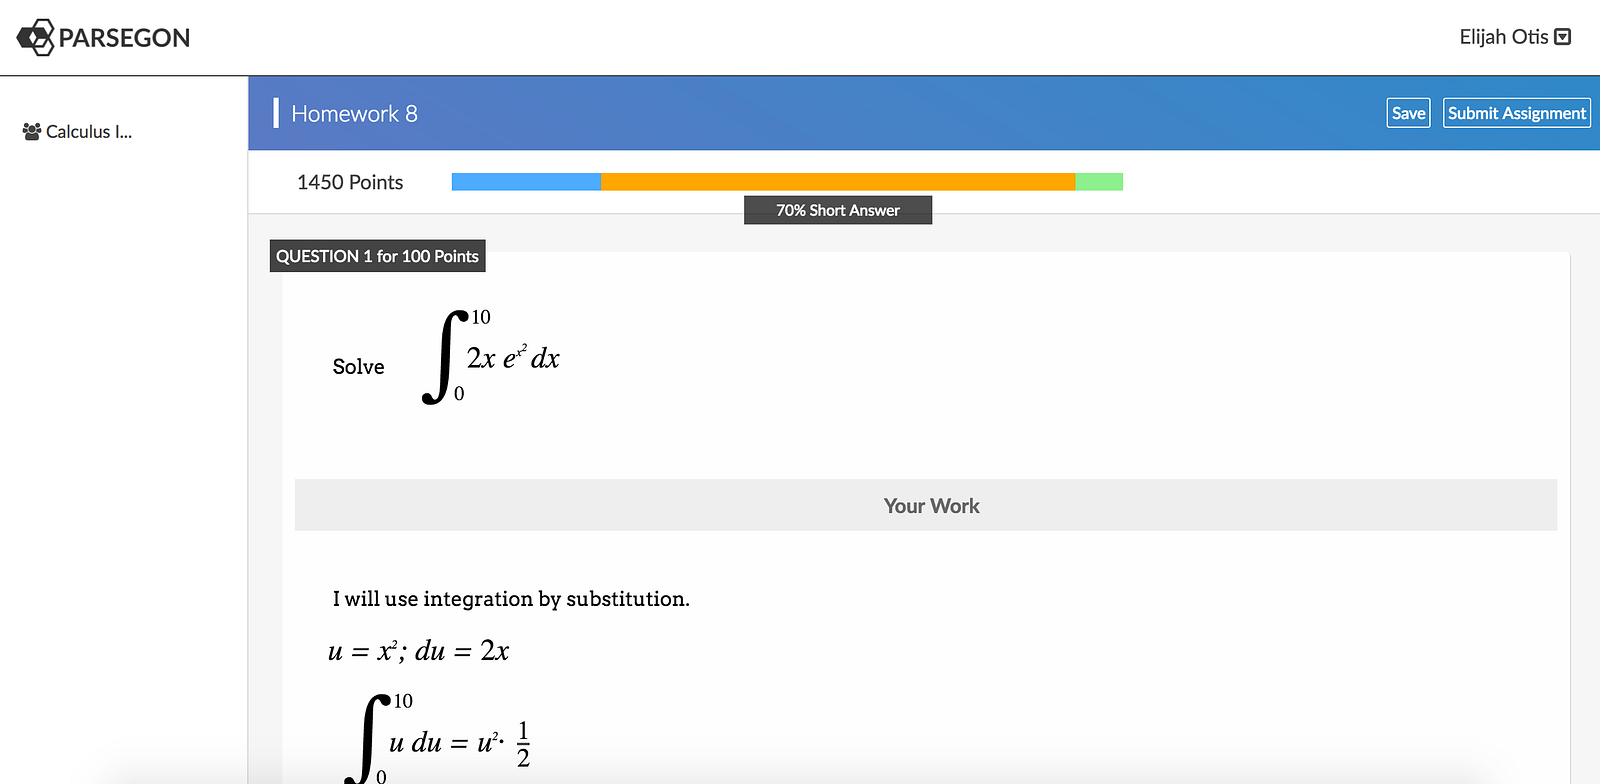Select the Question 1 for 100 Points label

377,256
